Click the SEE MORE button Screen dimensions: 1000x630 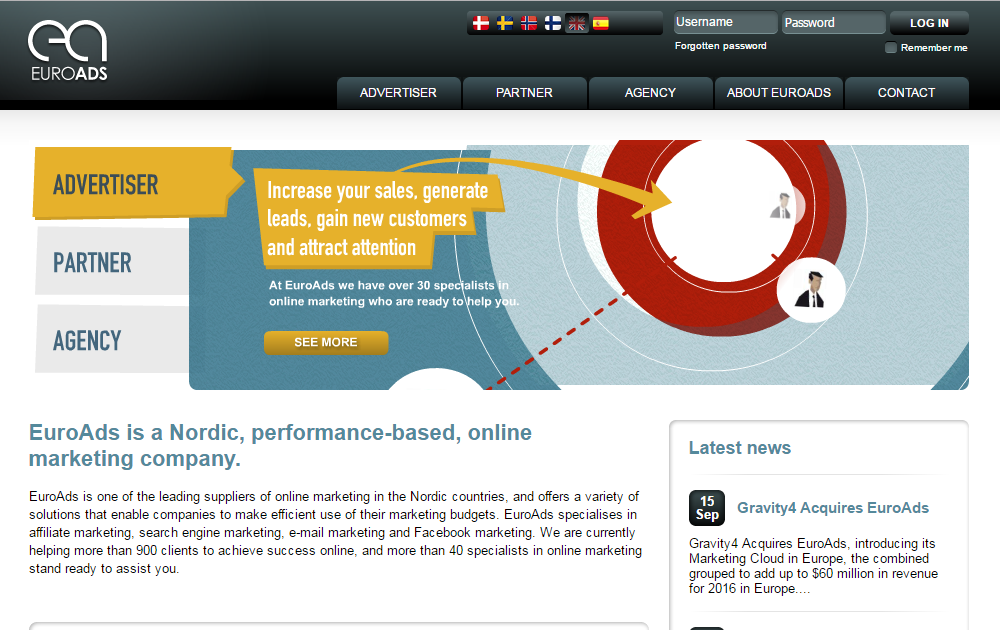point(326,342)
